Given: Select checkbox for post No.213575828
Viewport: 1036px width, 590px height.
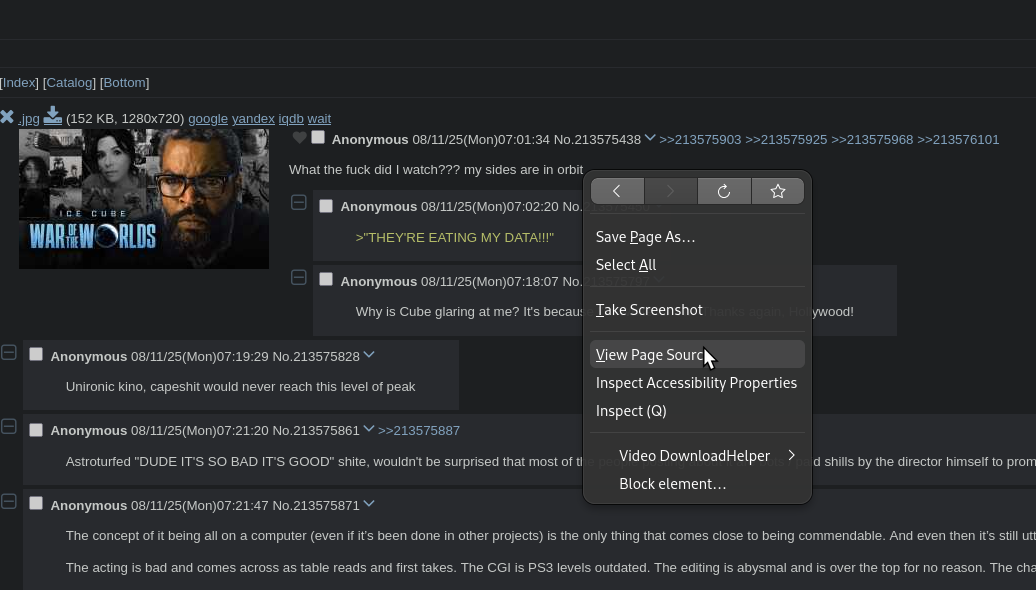Looking at the screenshot, I should point(36,355).
